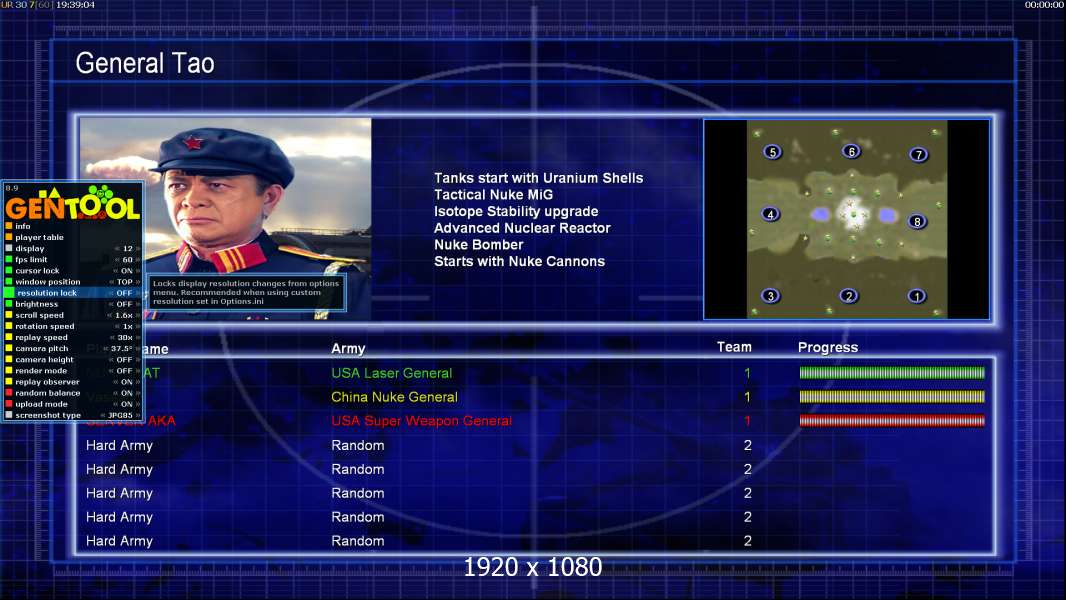Screen dimensions: 1066x600
Task: Click the left arrow before fps limit 60
Action: tap(117, 260)
